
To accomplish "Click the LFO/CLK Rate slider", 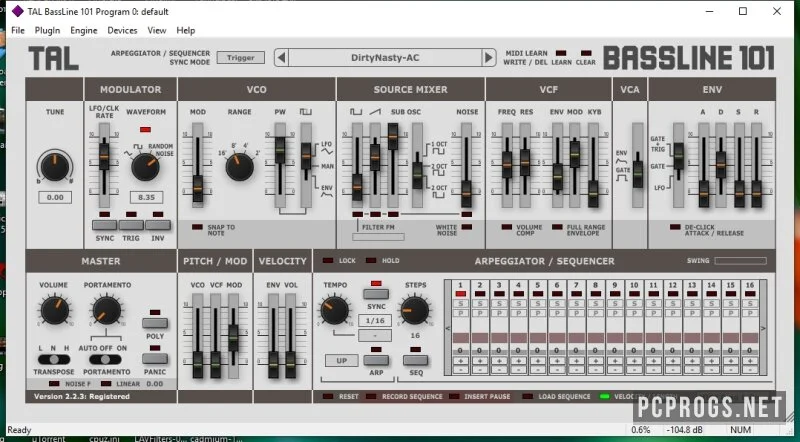I will [104, 156].
